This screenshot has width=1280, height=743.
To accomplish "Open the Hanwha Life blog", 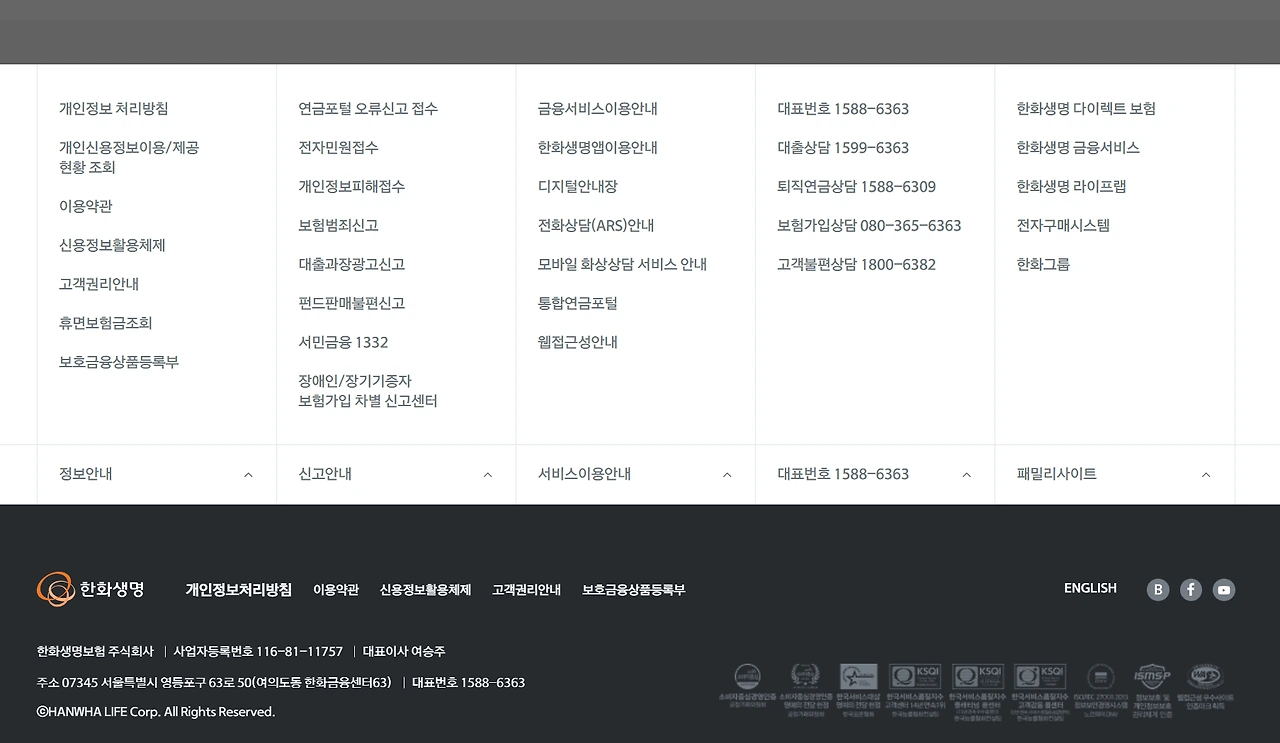I will click(1157, 589).
